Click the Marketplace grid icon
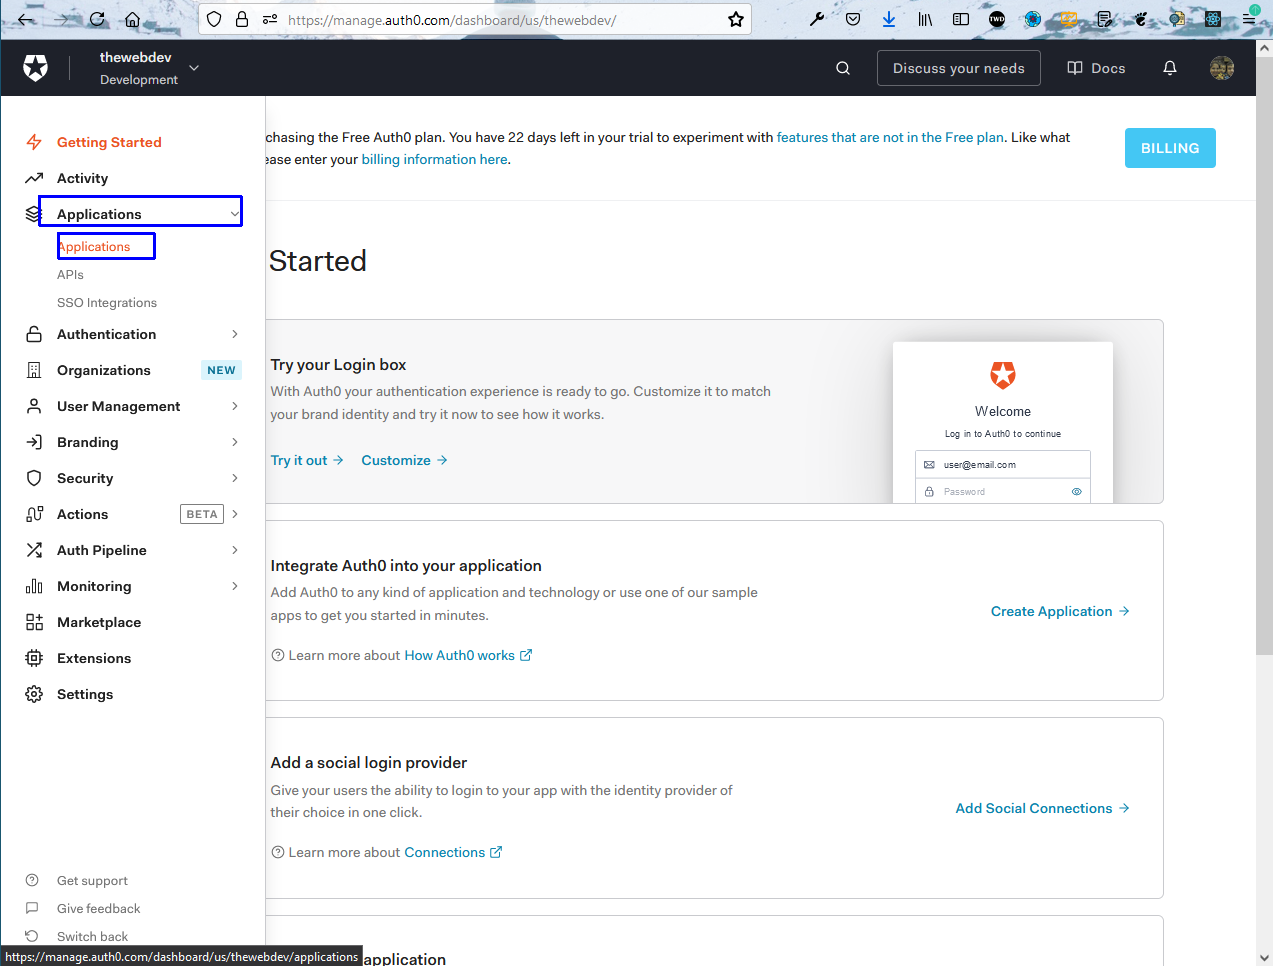The height and width of the screenshot is (966, 1273). [x=34, y=622]
